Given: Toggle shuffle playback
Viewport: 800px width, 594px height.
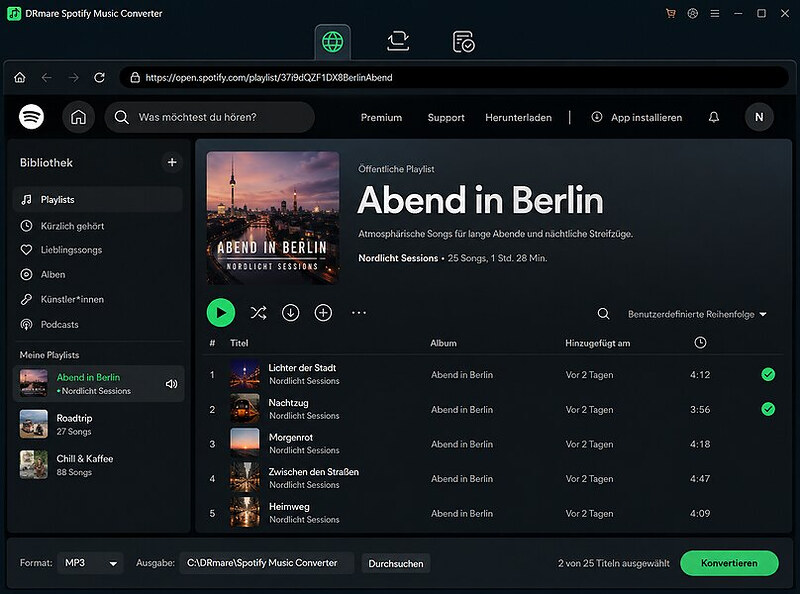Looking at the screenshot, I should pos(258,313).
